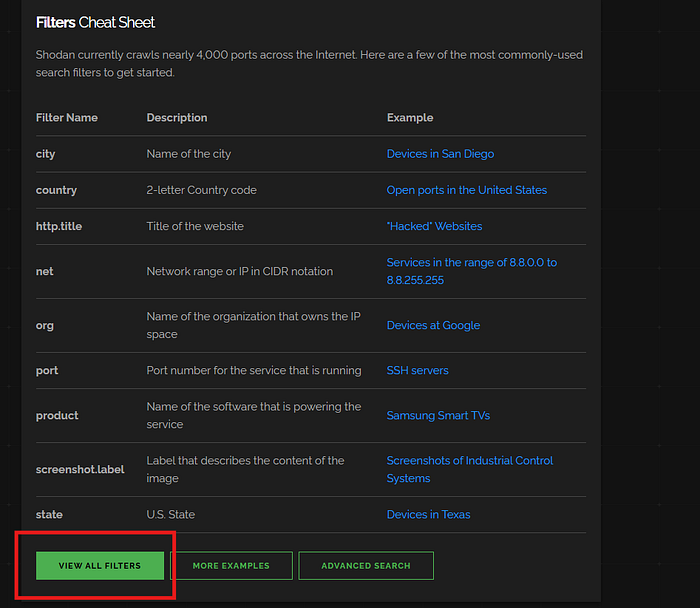Viewport: 700px width, 608px height.
Task: Open the Devices in San Diego link
Action: (x=440, y=154)
